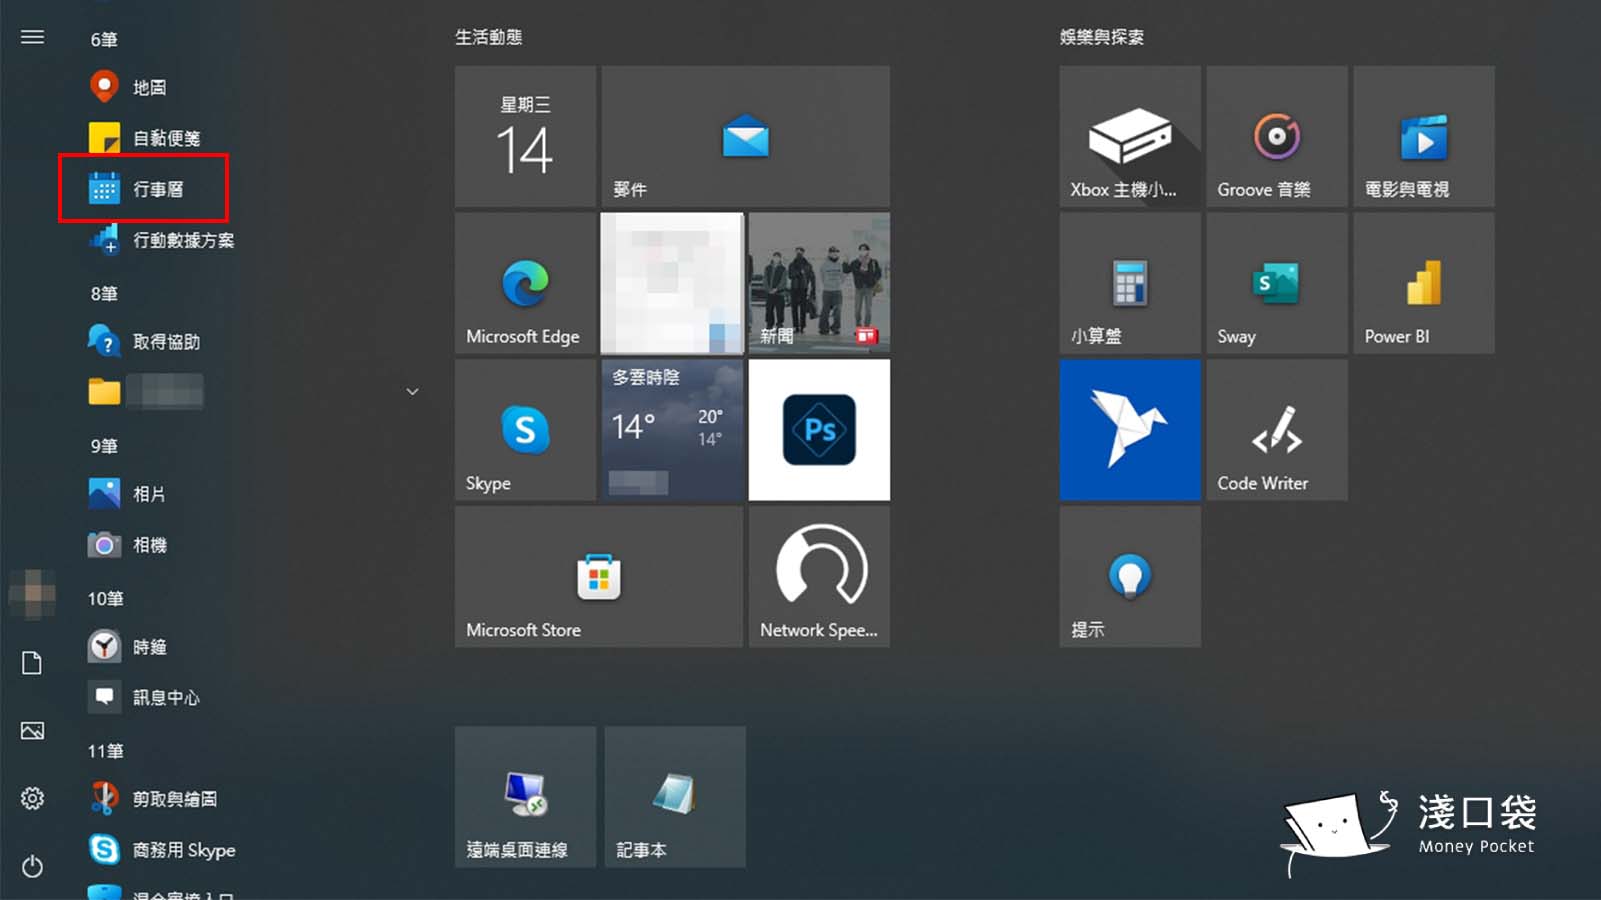Open the 新聞 news live tile
The height and width of the screenshot is (900, 1601).
(819, 283)
